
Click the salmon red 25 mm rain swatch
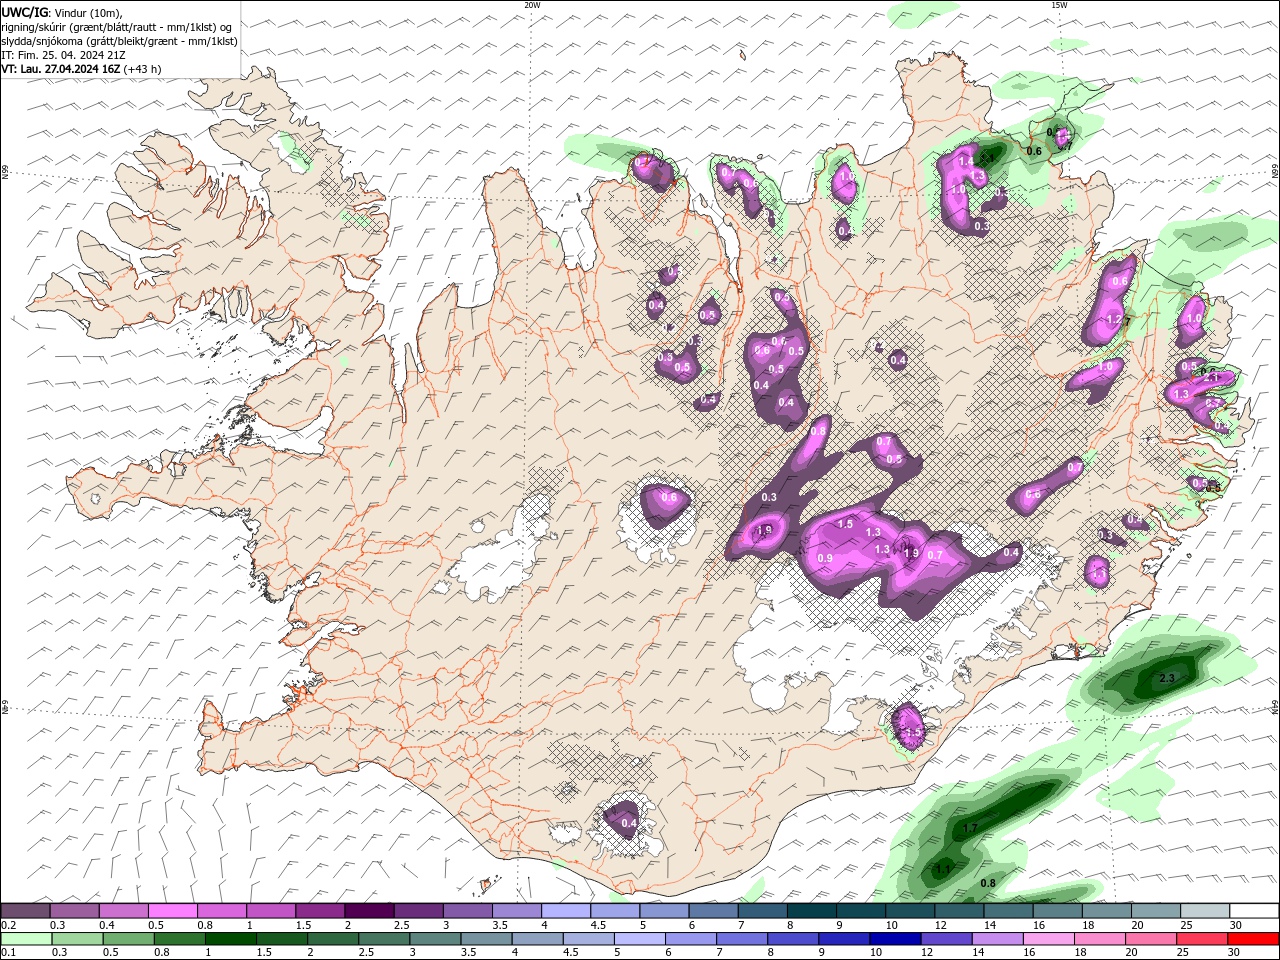coord(1201,939)
